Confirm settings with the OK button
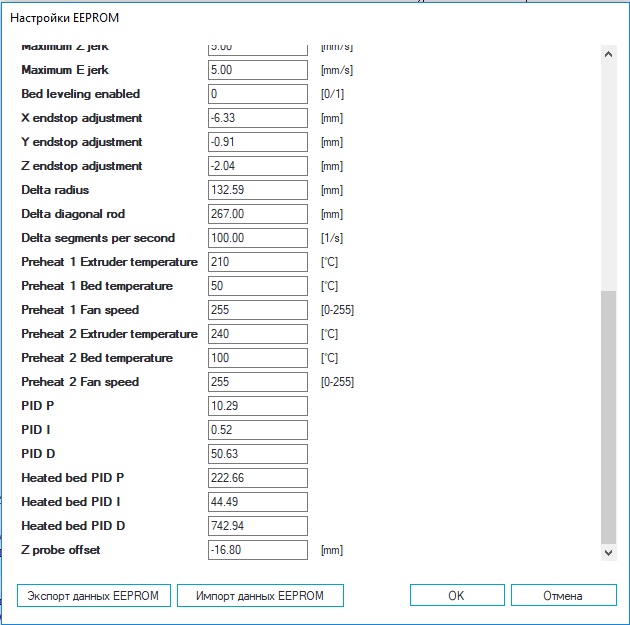 457,595
